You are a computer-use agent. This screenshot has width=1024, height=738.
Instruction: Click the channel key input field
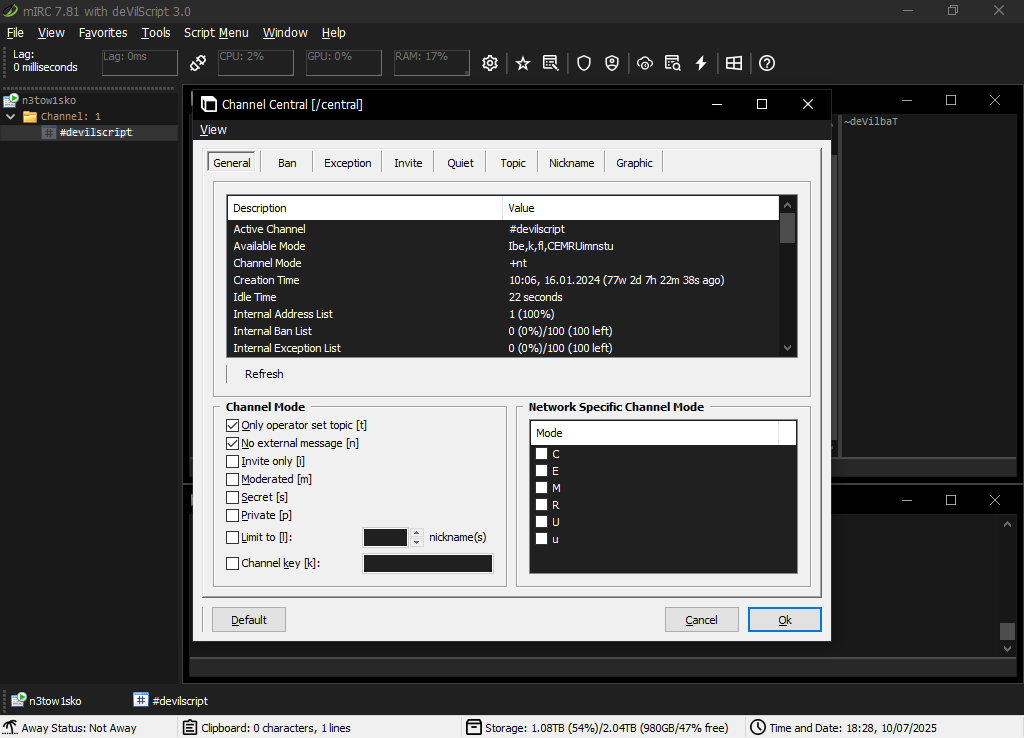click(428, 564)
